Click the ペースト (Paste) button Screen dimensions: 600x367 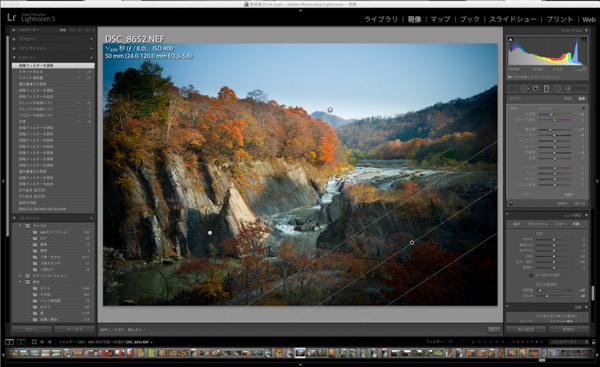pos(75,329)
